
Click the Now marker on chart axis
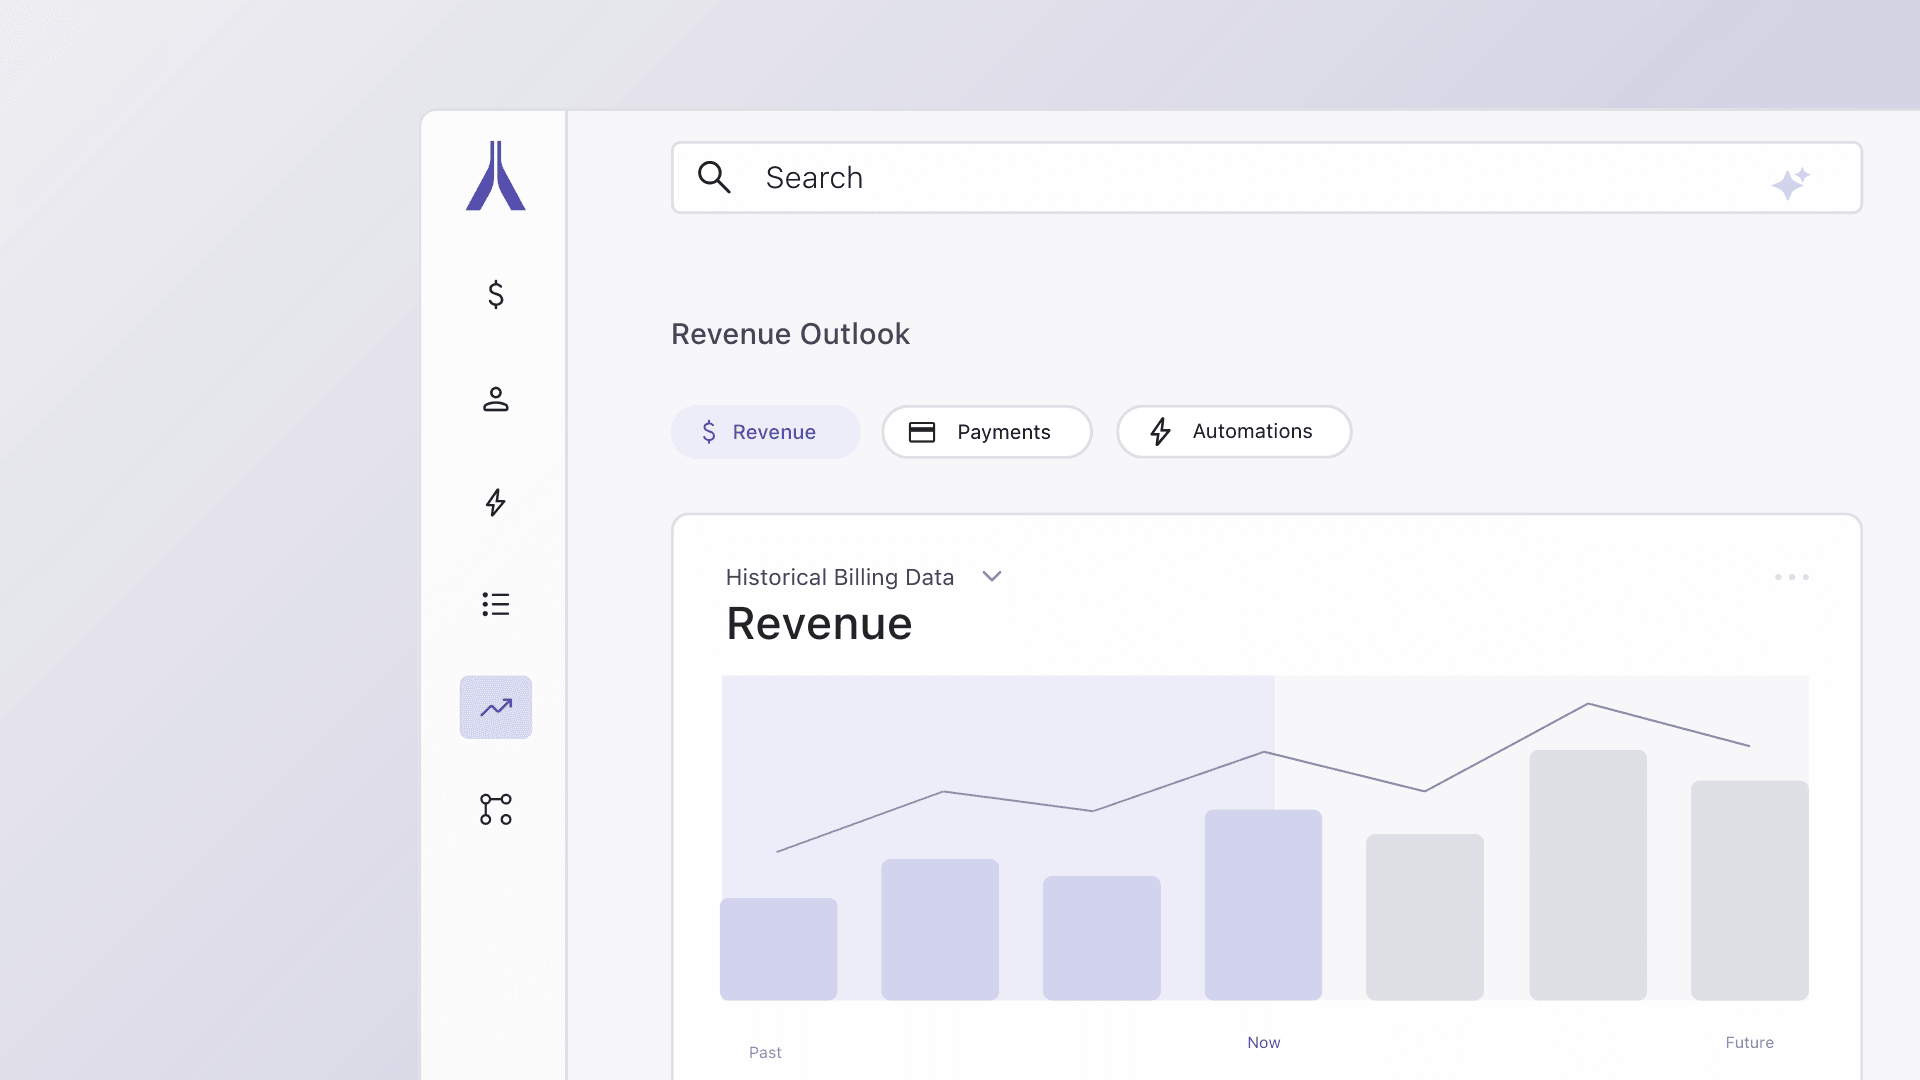[1263, 1042]
